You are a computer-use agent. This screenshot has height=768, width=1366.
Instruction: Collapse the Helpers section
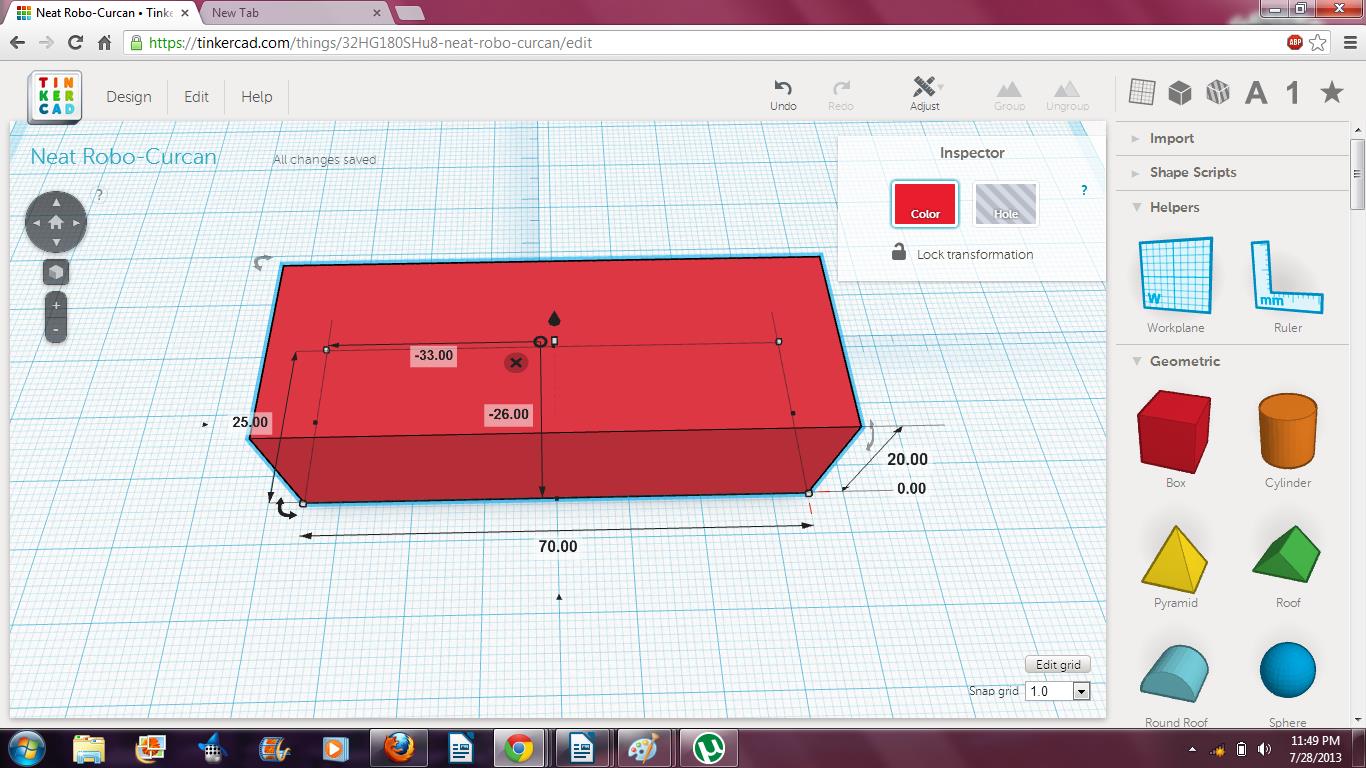(x=1174, y=207)
